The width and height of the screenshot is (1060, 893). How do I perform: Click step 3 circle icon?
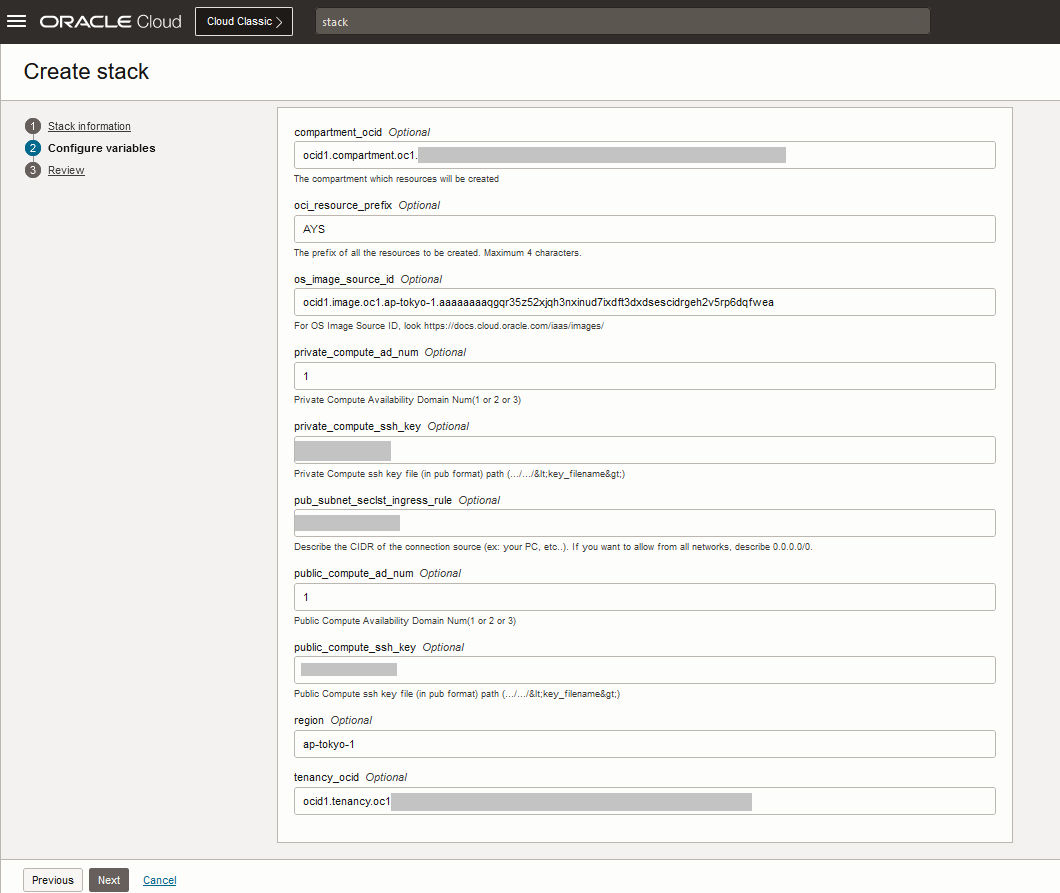point(33,170)
